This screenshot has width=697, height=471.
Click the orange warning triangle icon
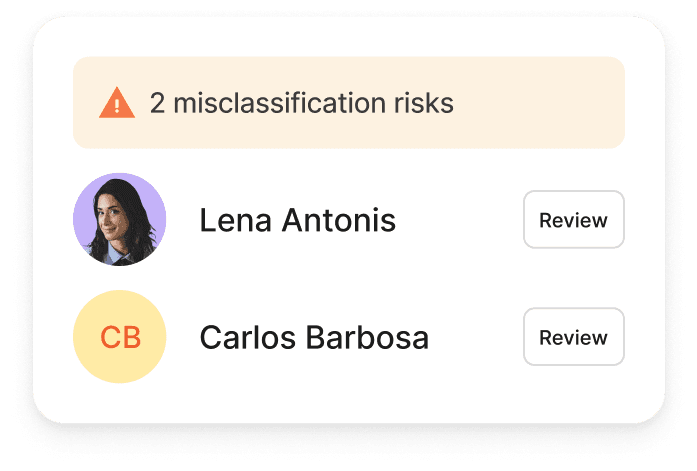click(117, 103)
